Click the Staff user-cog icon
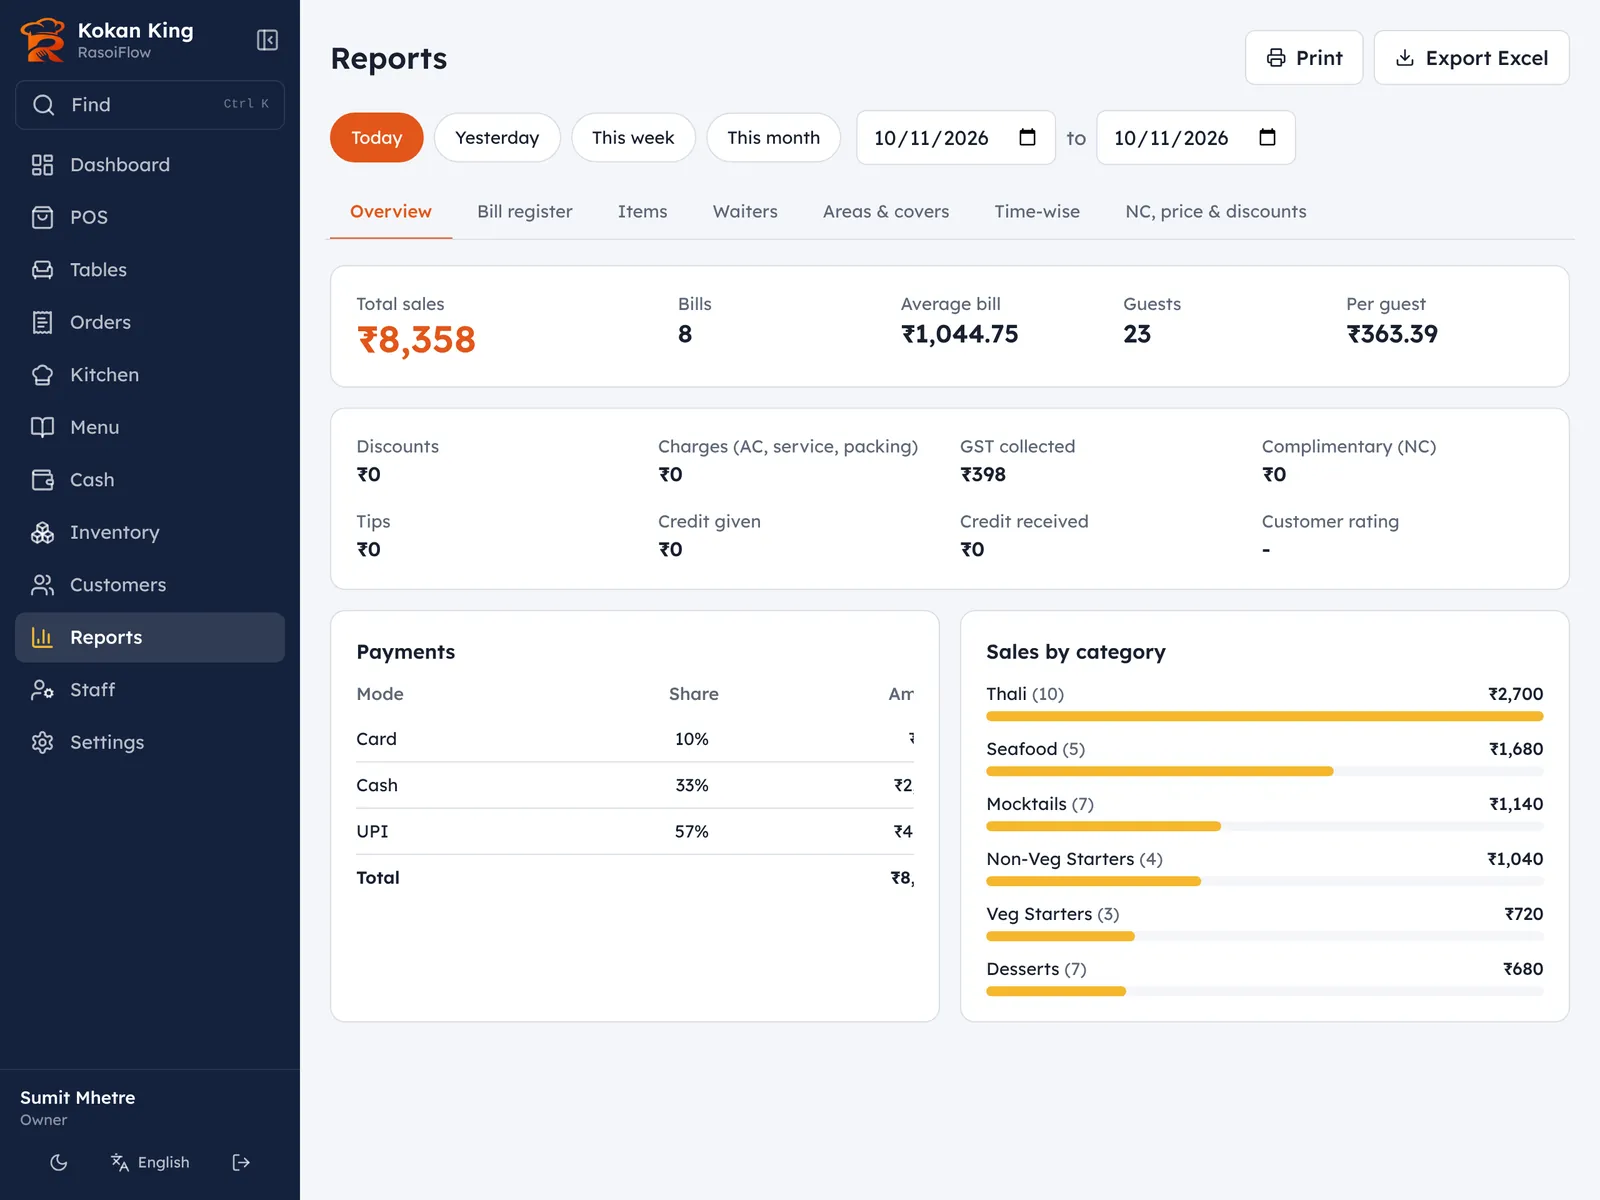The image size is (1600, 1200). pos(42,690)
